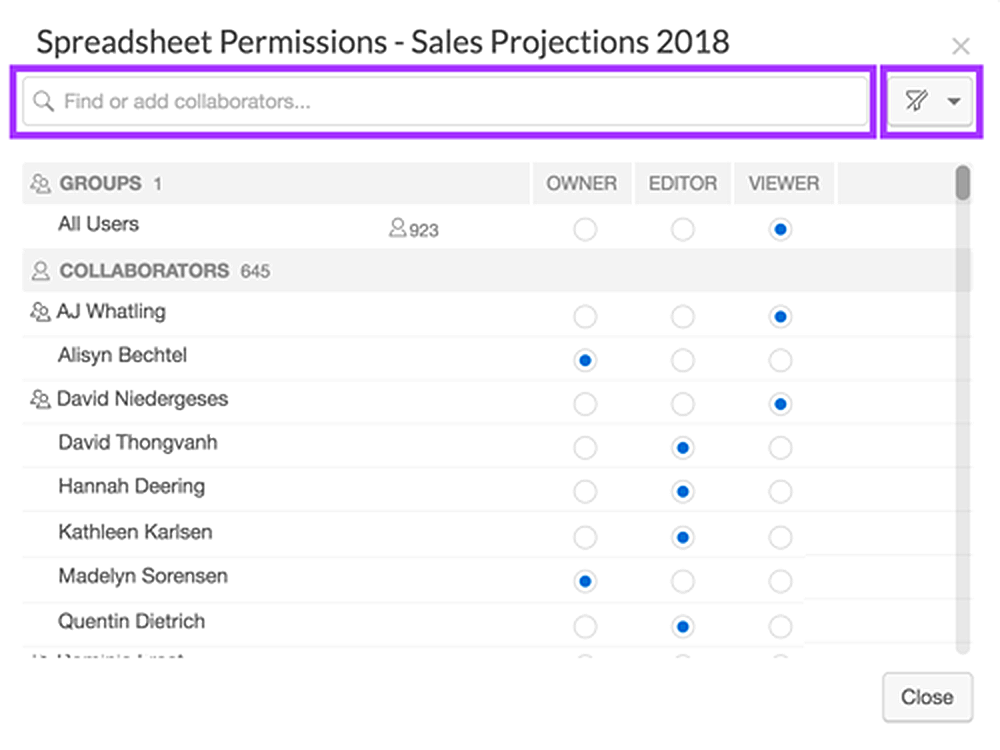
Task: Set All Users permission to Editor
Action: 682,229
